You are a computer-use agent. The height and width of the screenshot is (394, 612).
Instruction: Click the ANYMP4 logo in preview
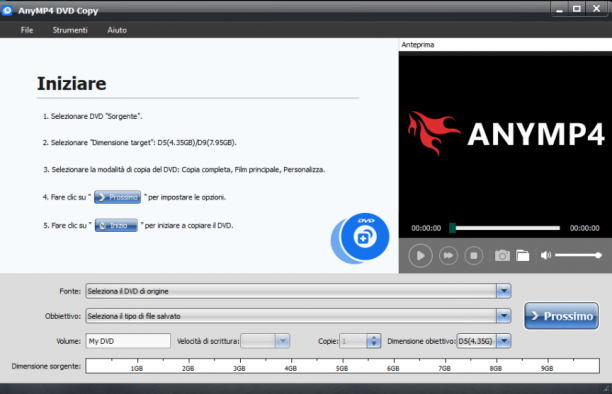[x=506, y=134]
